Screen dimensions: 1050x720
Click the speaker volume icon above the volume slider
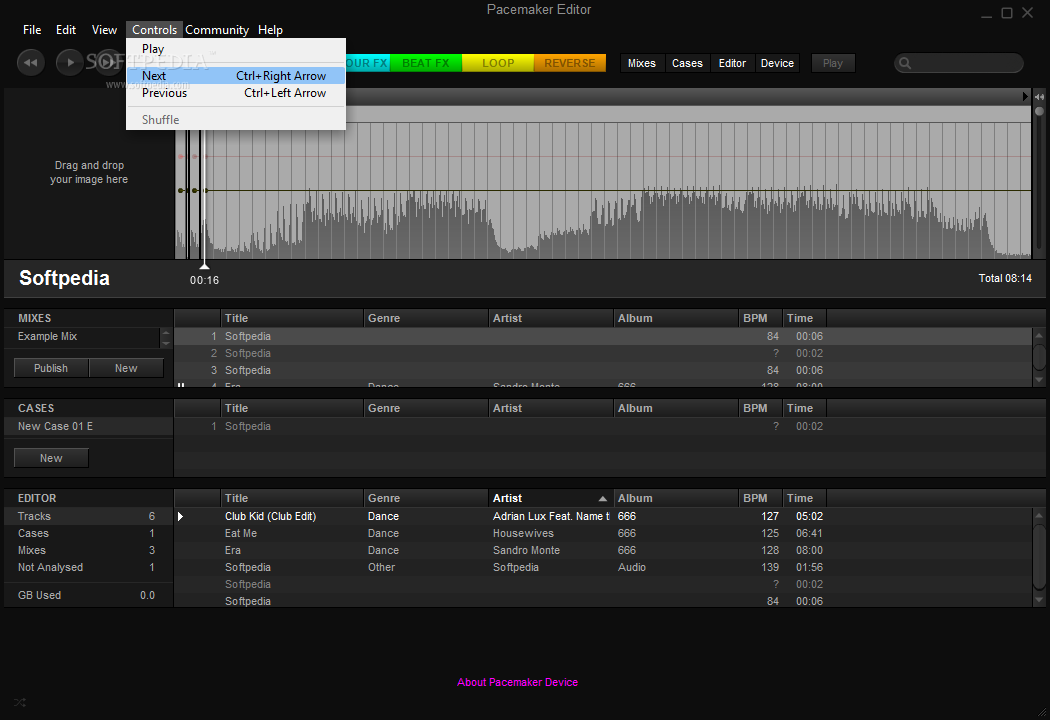pyautogui.click(x=1039, y=97)
